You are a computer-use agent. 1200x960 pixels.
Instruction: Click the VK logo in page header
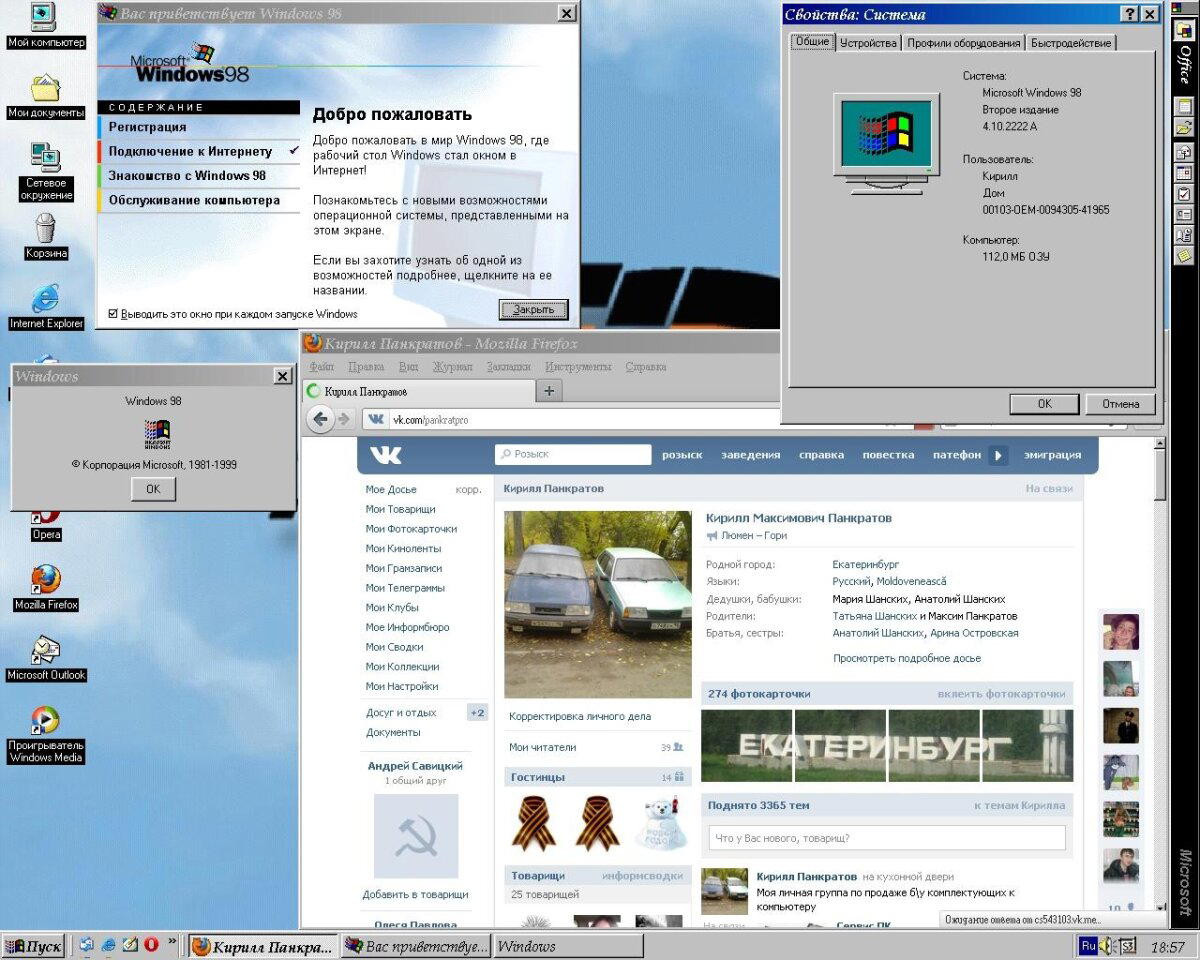tap(386, 455)
